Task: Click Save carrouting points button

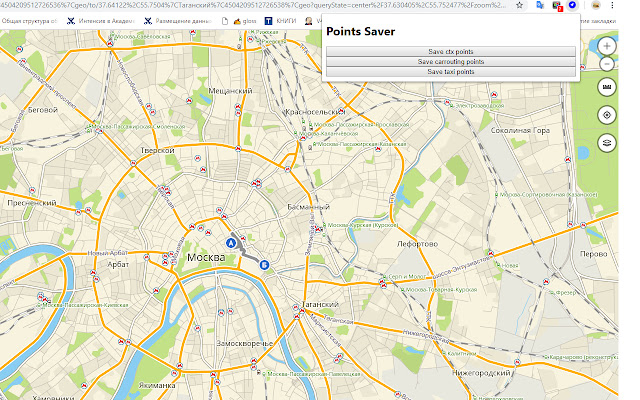Action: click(451, 62)
